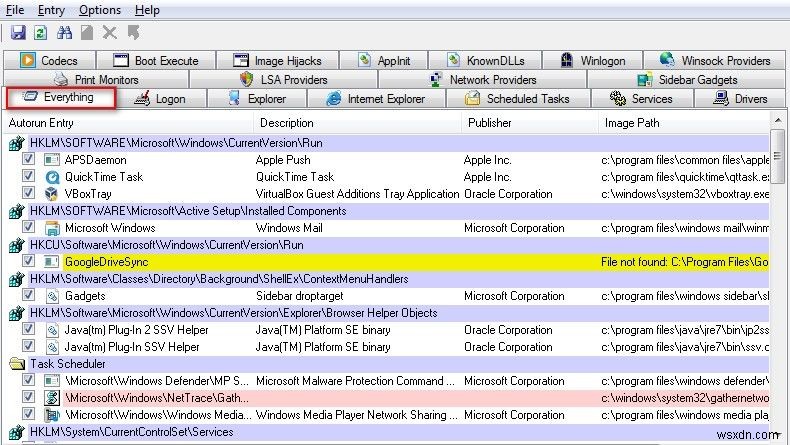Click the APSDaemon entry icon
Viewport: 790px width, 445px height.
tap(51, 160)
